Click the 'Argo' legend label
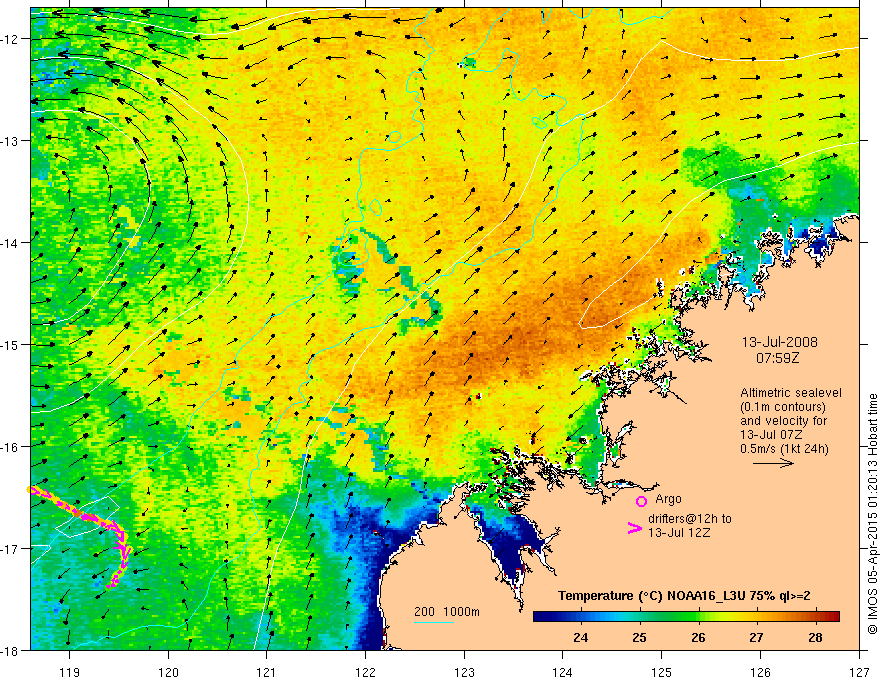880x680 pixels. tap(668, 499)
